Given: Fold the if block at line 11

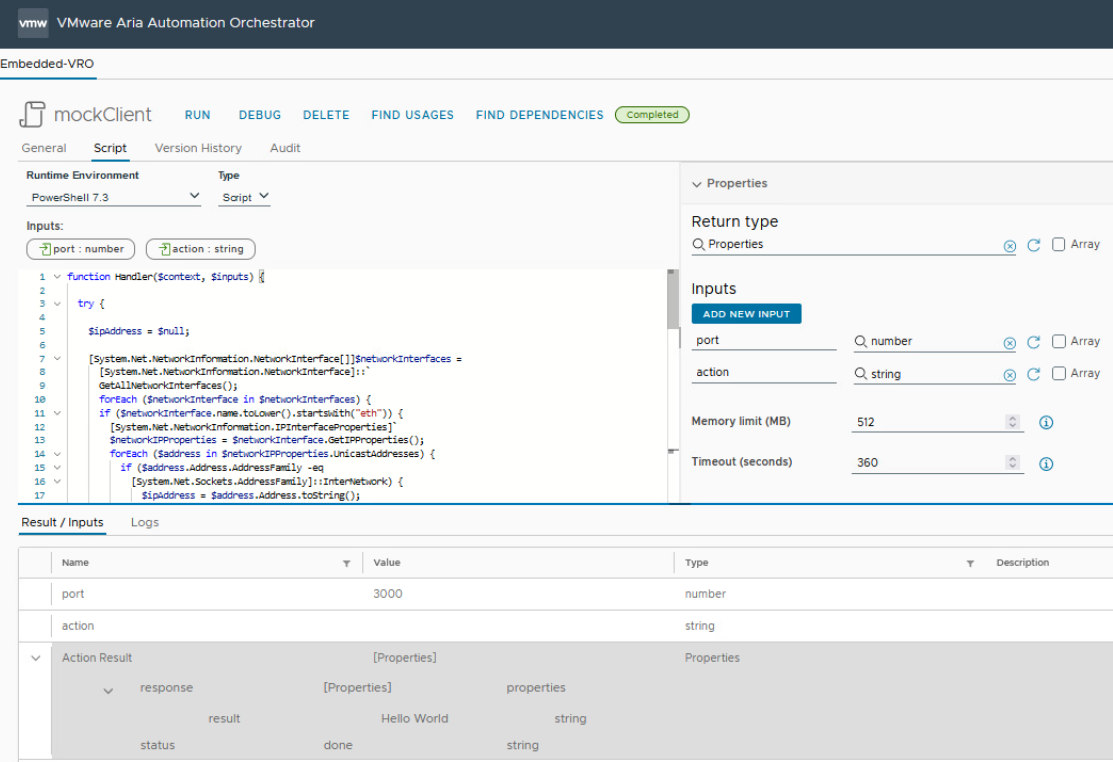Looking at the screenshot, I should pos(57,413).
